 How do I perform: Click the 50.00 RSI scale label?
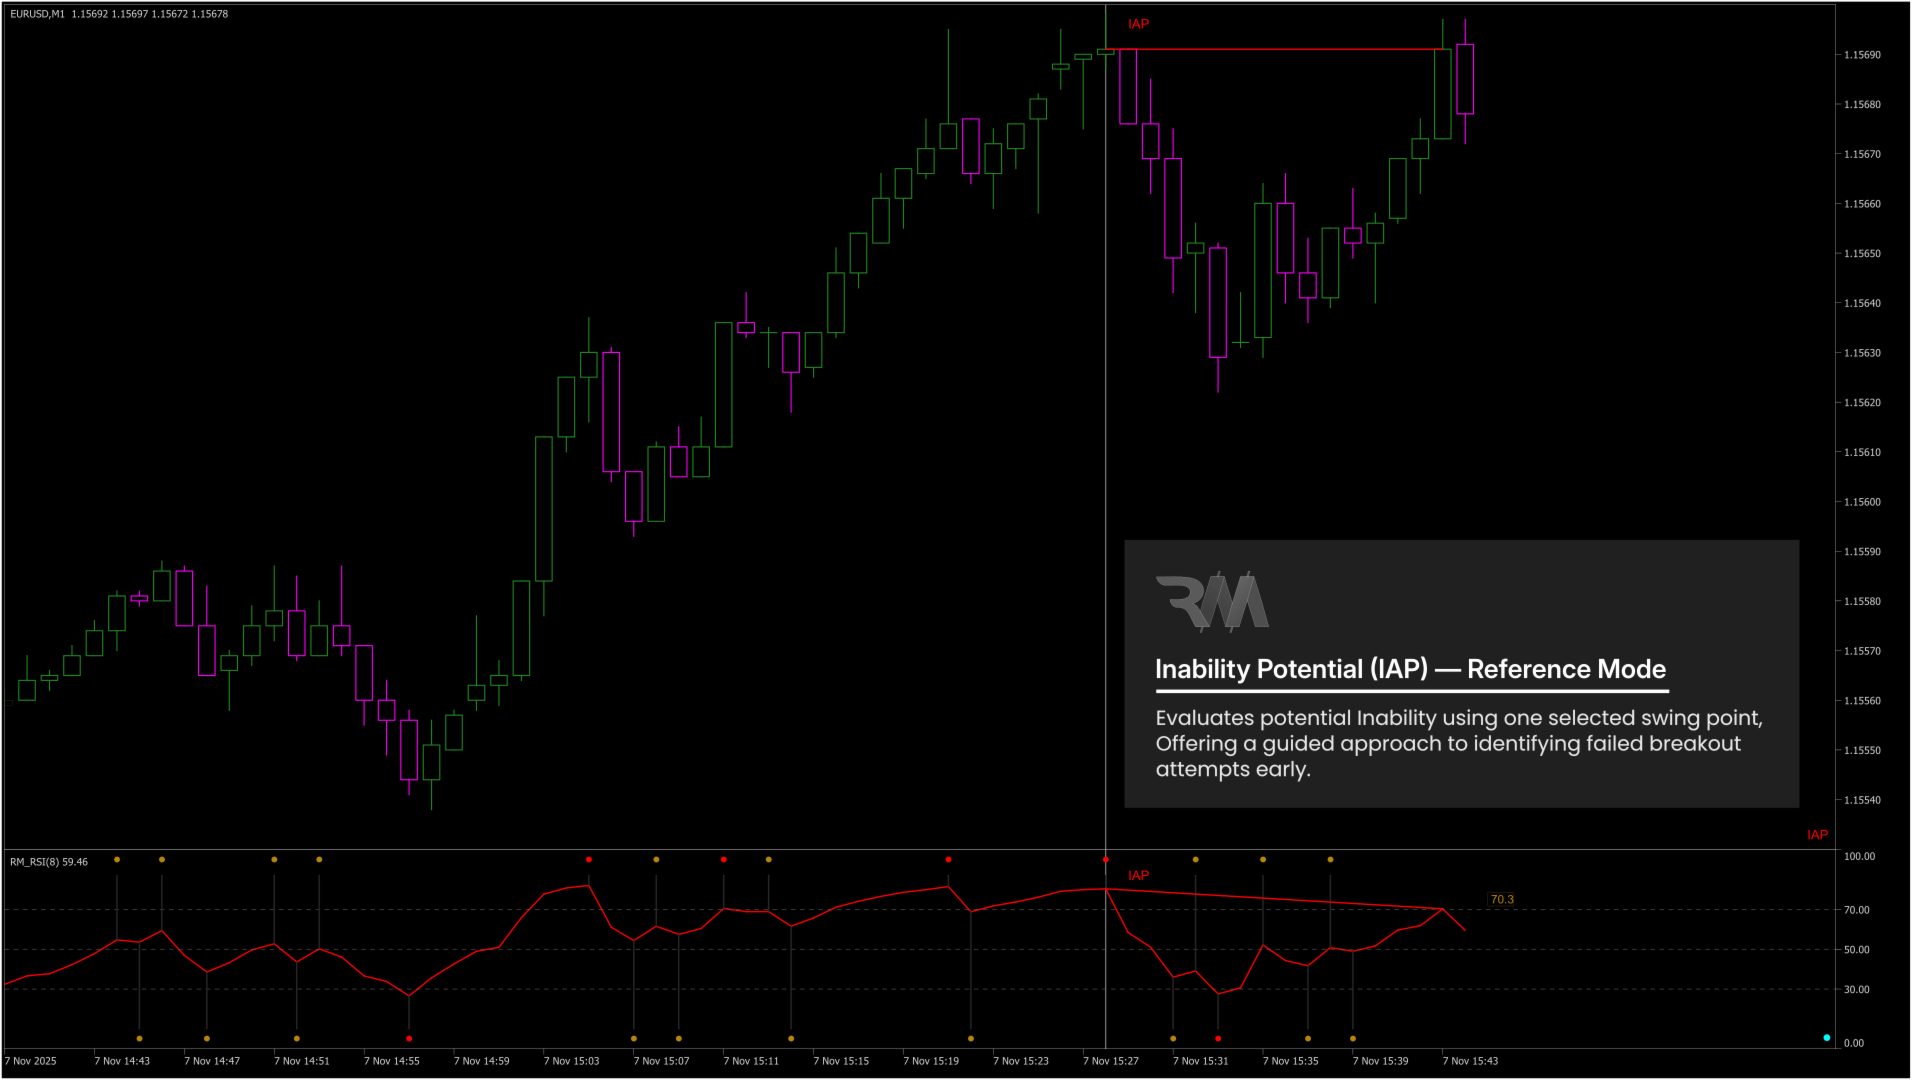(1856, 950)
